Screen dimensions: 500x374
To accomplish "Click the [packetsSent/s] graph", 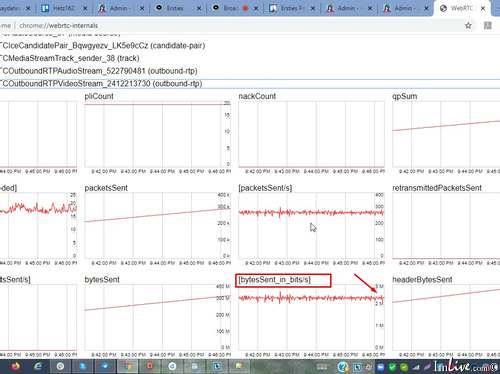I will [311, 225].
